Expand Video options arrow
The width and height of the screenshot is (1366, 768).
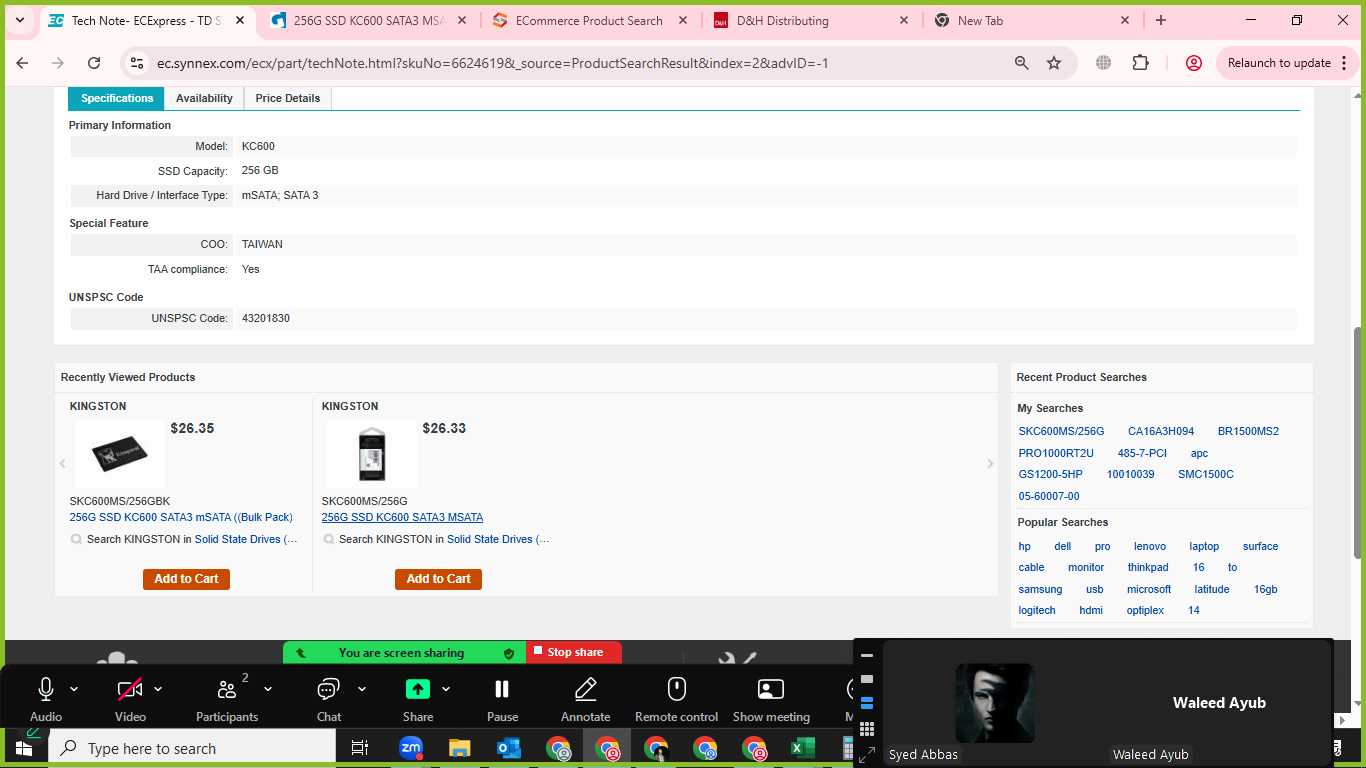point(158,689)
